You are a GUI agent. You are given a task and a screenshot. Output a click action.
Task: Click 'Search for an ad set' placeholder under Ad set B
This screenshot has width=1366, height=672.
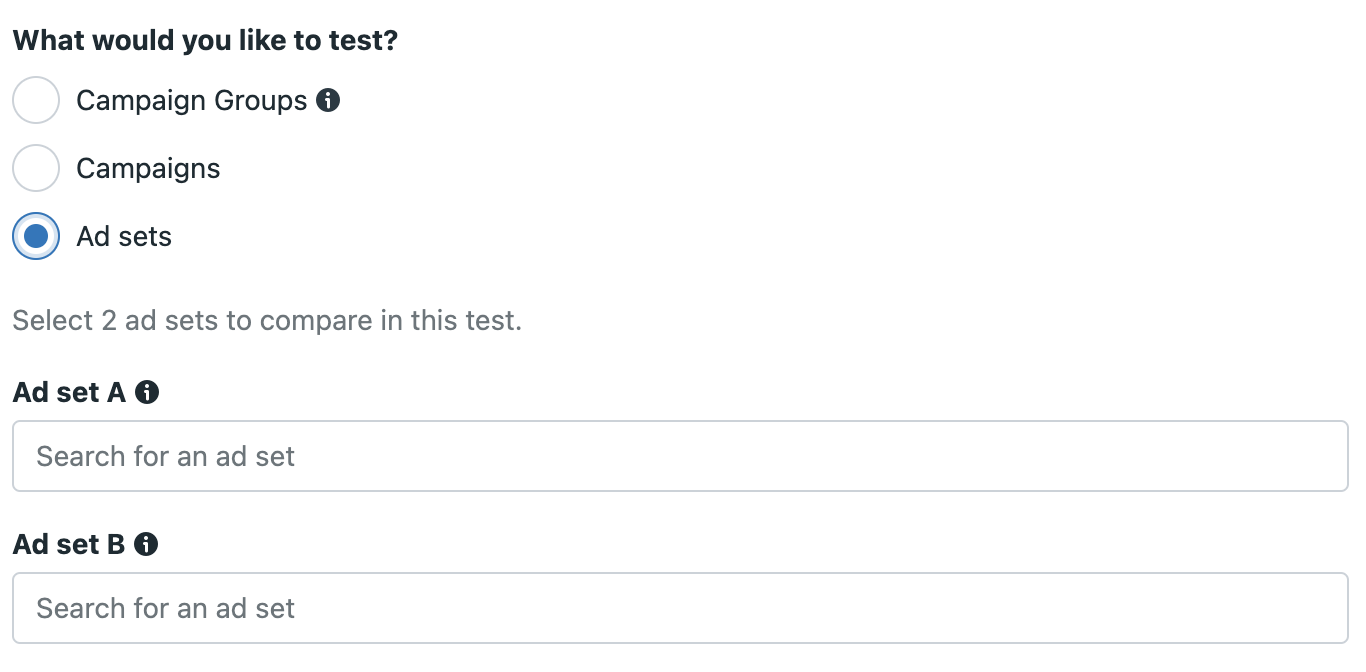coord(166,609)
